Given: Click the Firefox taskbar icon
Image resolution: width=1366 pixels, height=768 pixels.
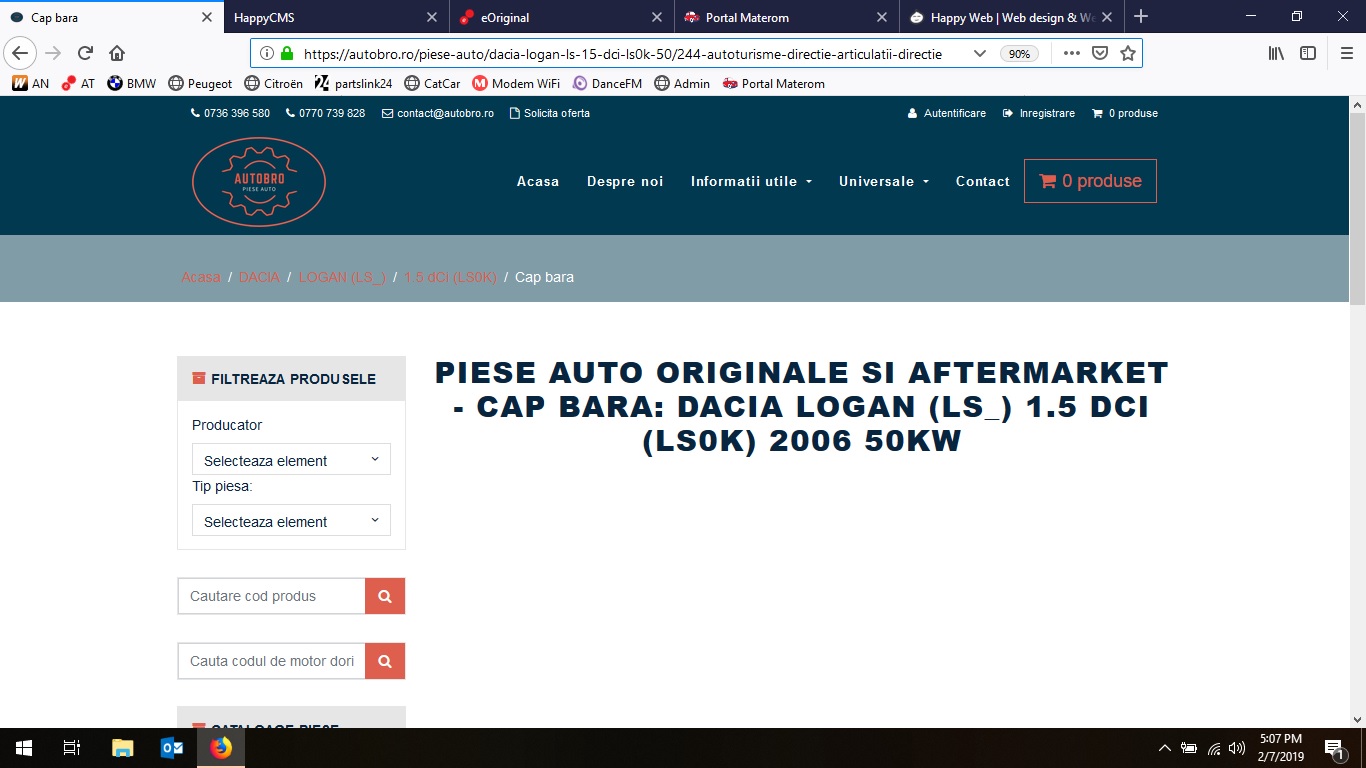Looking at the screenshot, I should pyautogui.click(x=221, y=748).
